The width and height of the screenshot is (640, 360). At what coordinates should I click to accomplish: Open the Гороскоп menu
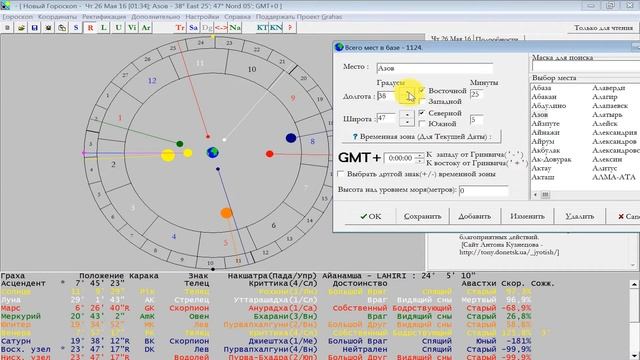(x=18, y=17)
